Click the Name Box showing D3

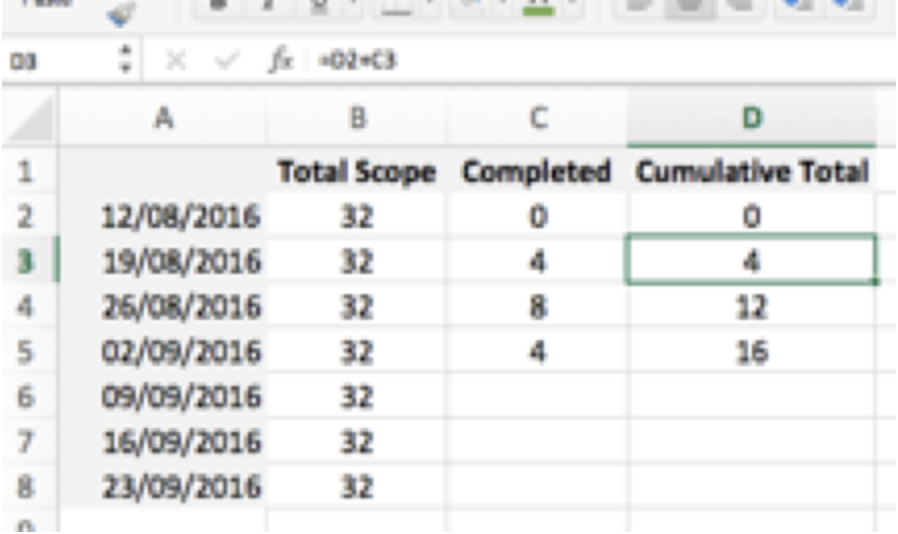50,60
